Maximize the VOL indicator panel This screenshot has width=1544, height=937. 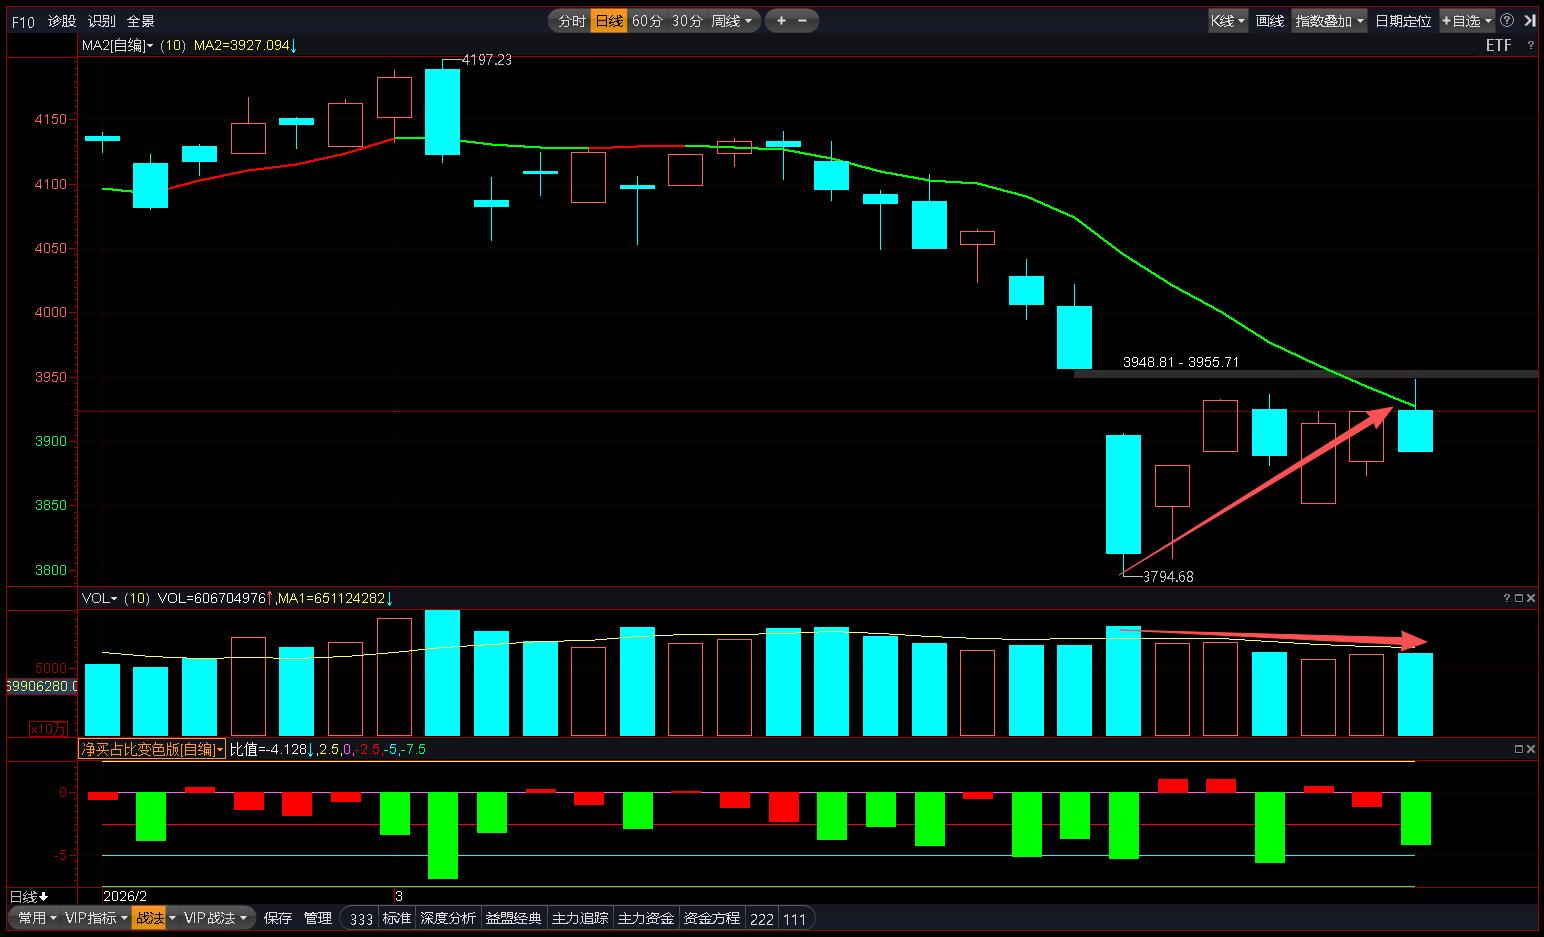(1518, 598)
